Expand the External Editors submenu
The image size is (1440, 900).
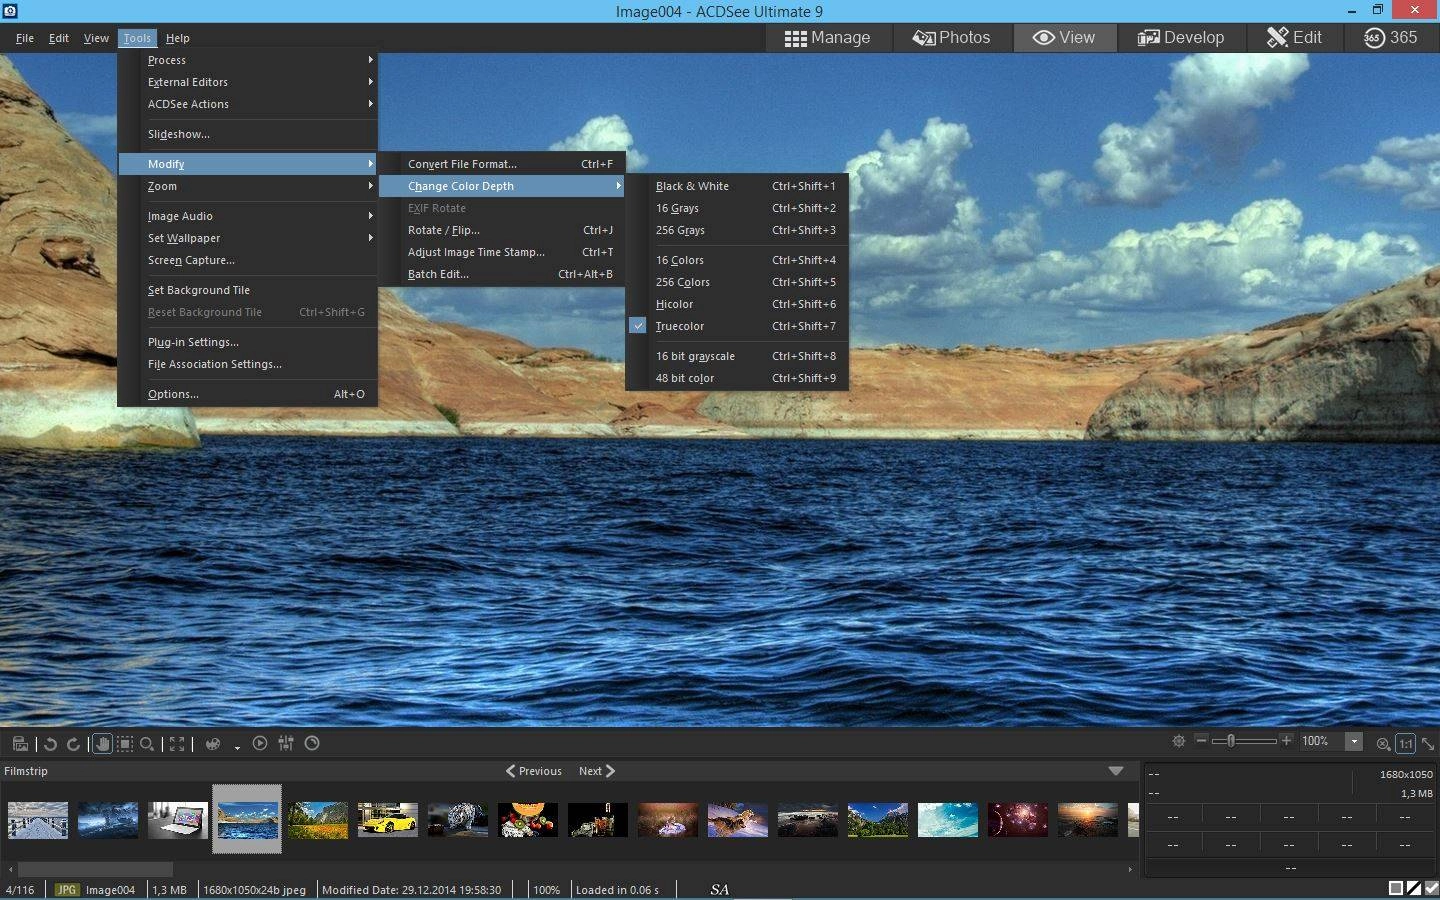point(247,82)
